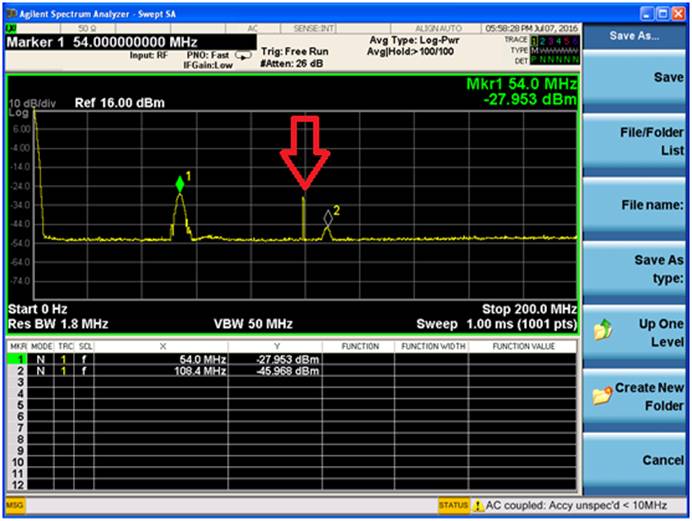The image size is (692, 521).
Task: Click the MSG indicator in status bar
Action: (15, 506)
